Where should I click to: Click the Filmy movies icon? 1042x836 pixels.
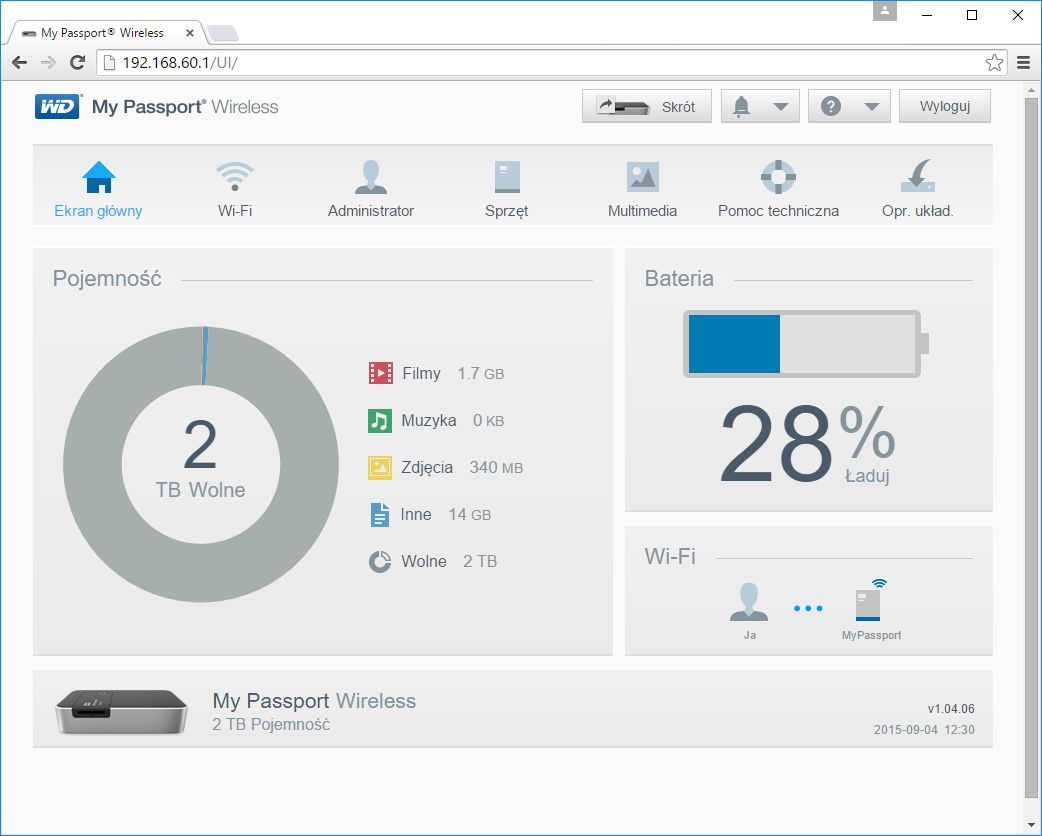coord(380,372)
